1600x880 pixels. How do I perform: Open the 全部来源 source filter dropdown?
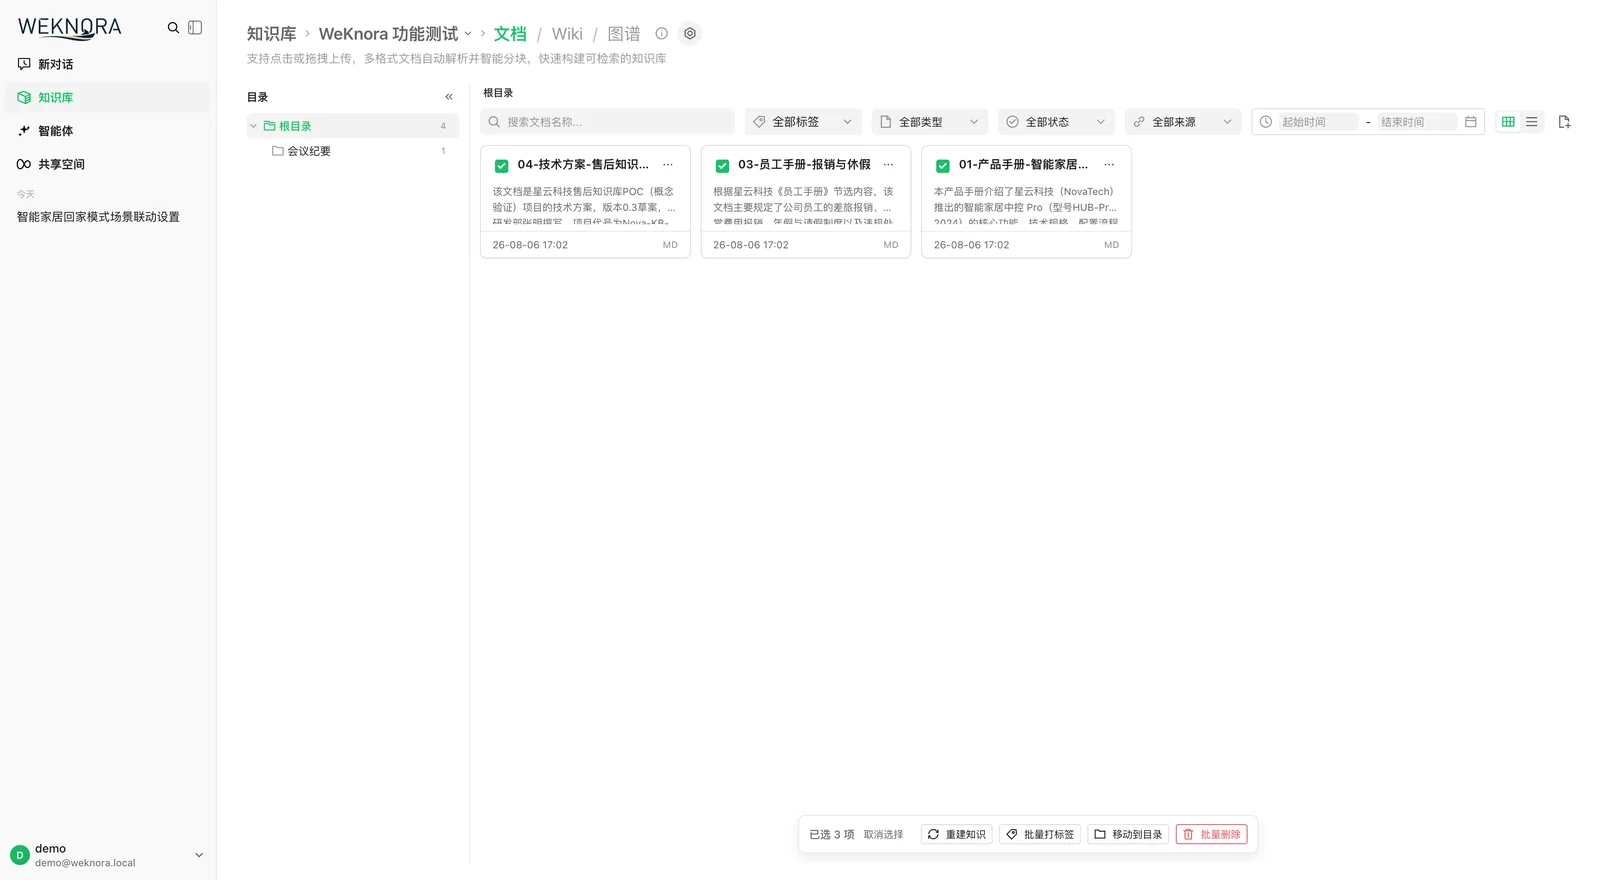click(x=1183, y=122)
